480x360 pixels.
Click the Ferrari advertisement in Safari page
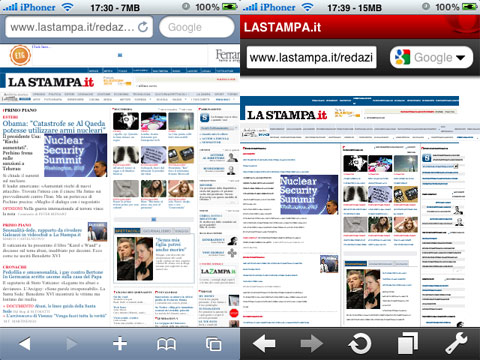click(227, 55)
